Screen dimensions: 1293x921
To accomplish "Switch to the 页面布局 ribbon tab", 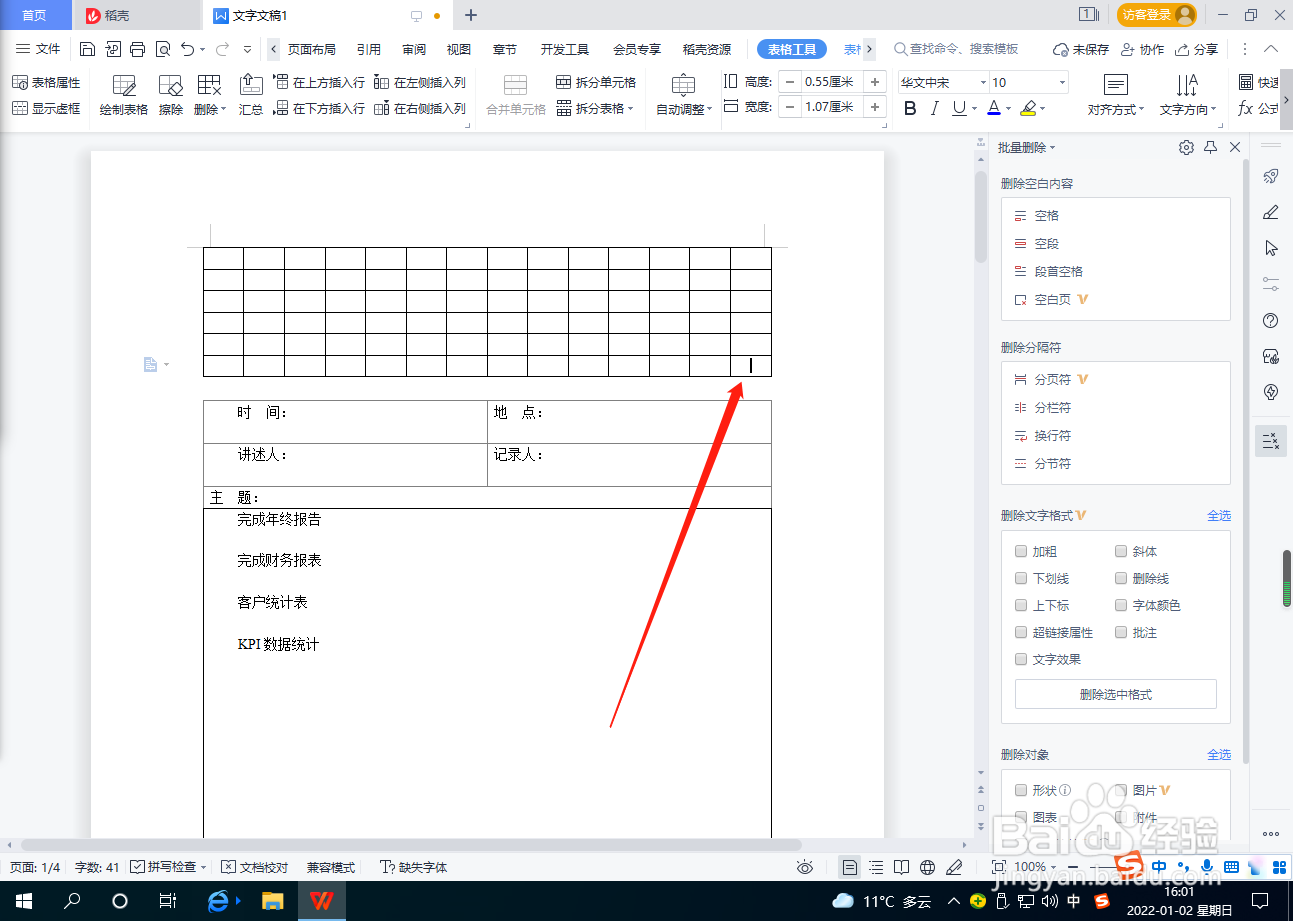I will [312, 48].
